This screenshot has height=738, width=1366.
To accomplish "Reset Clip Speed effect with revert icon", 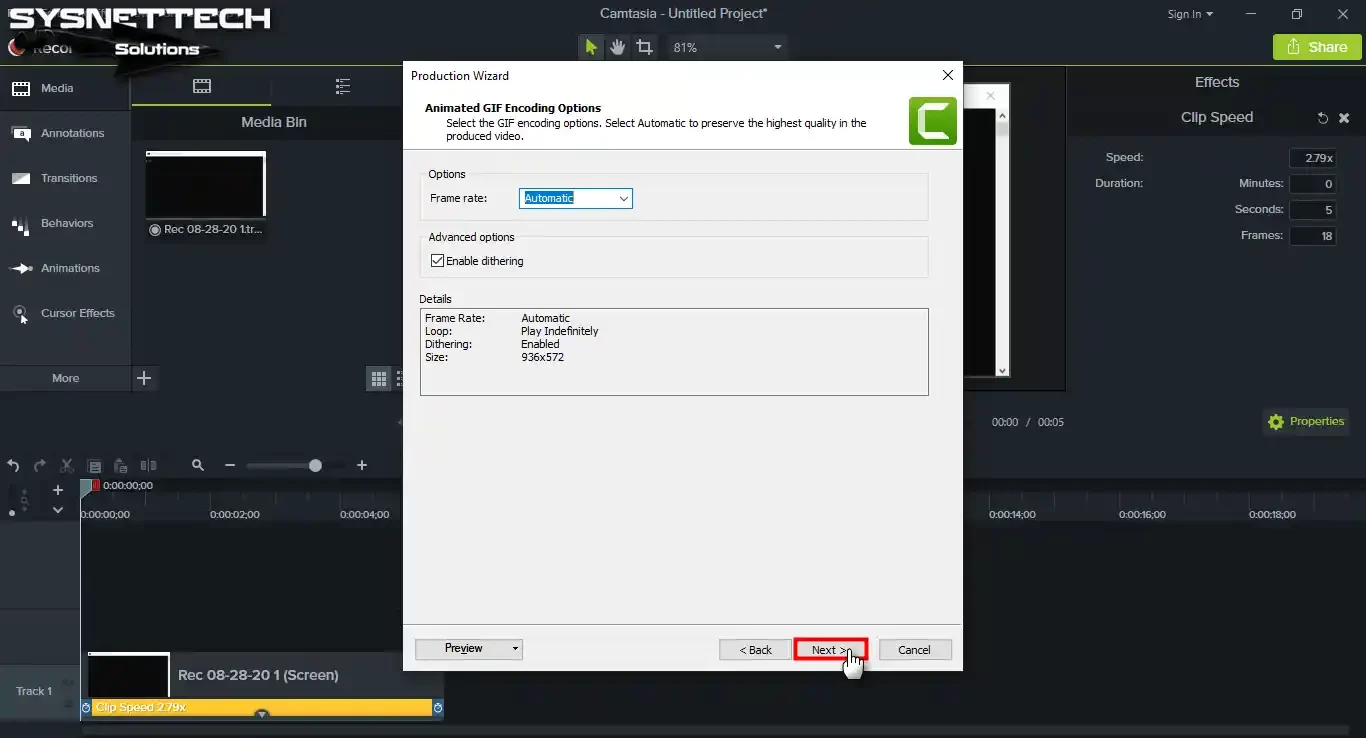I will point(1323,118).
